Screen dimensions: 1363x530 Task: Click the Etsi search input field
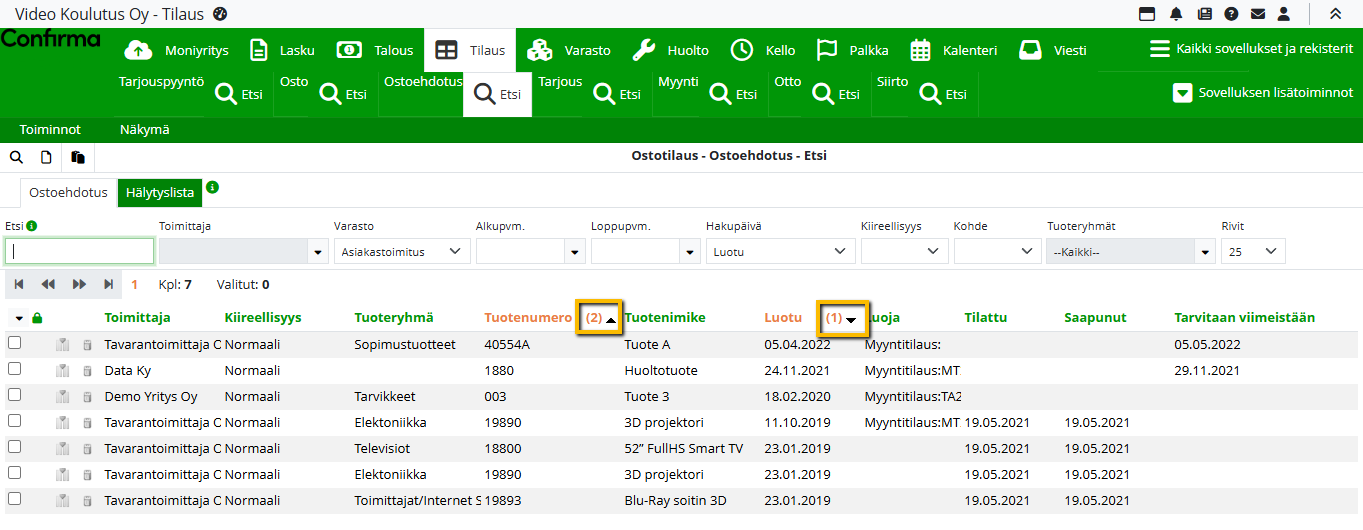coord(80,252)
